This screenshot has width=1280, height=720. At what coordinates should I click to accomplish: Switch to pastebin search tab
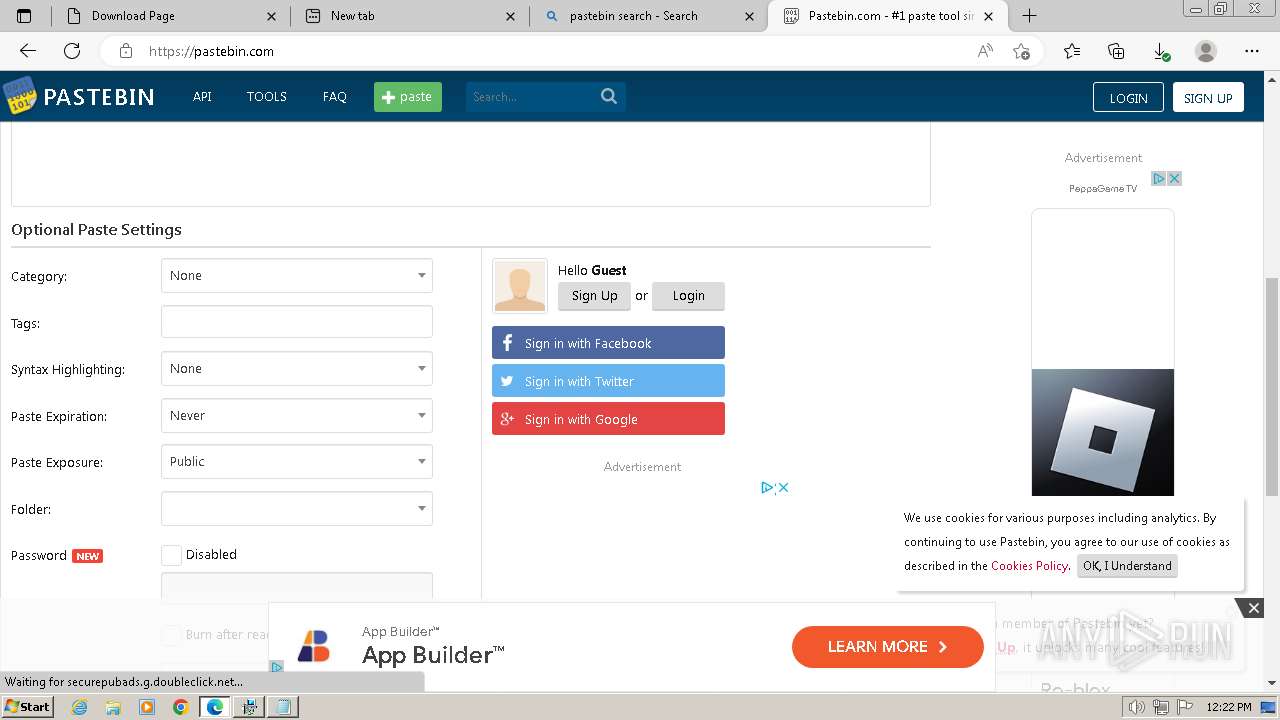[648, 15]
